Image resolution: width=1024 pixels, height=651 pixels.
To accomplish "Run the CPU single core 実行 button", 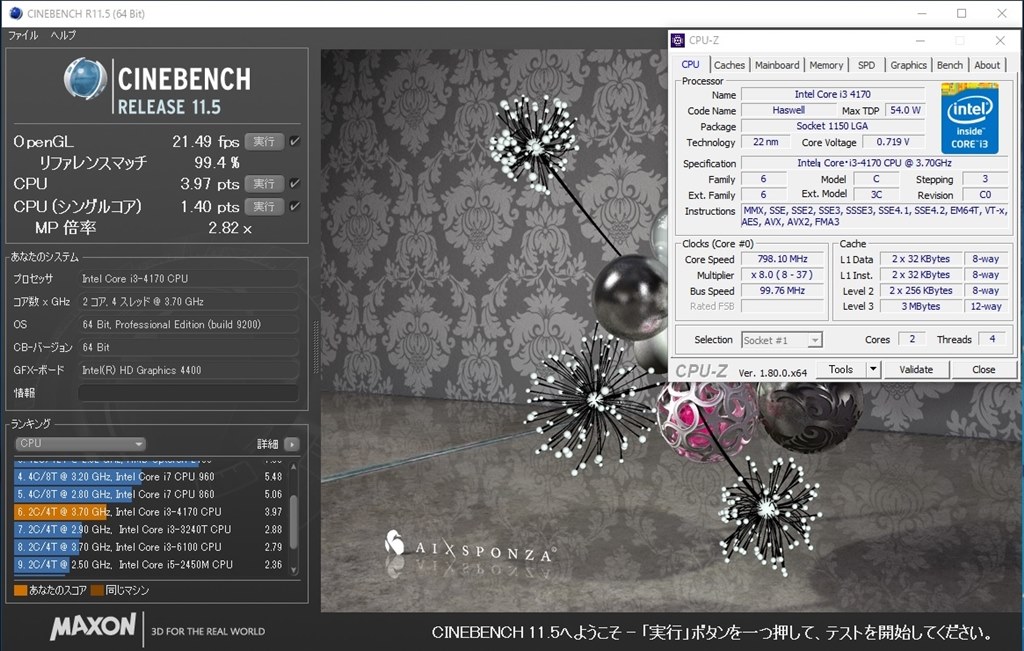I will (x=264, y=207).
